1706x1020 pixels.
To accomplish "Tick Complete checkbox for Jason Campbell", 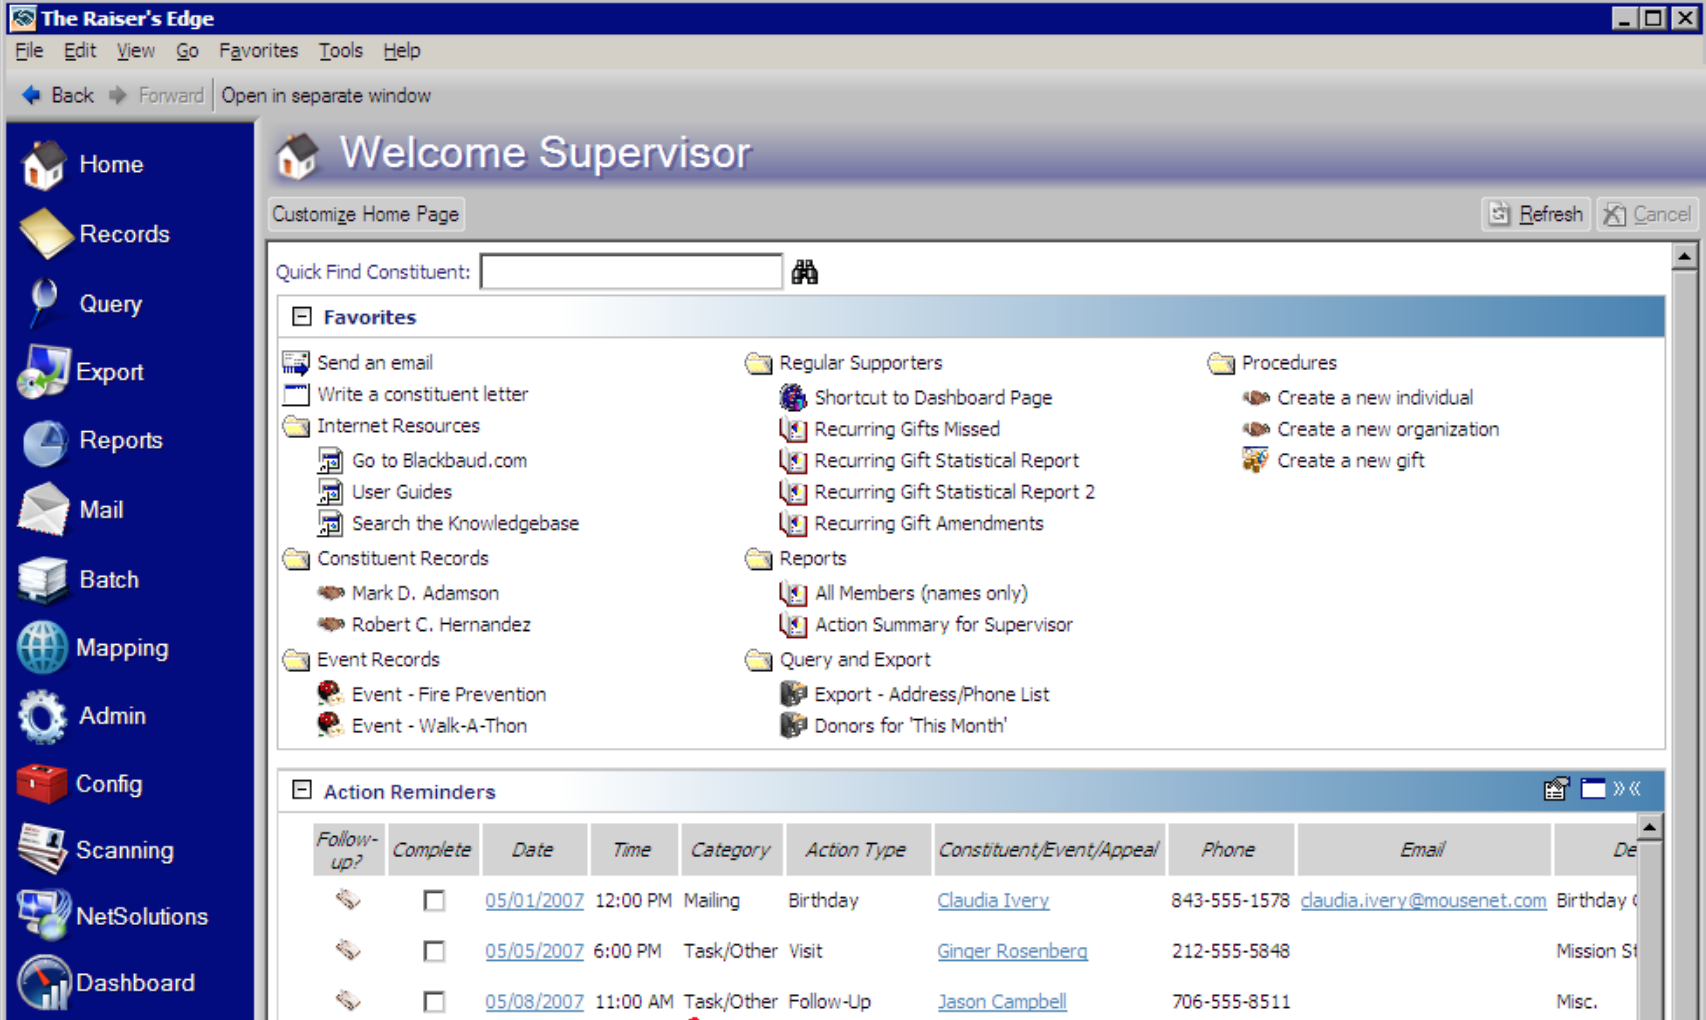I will 434,1001.
